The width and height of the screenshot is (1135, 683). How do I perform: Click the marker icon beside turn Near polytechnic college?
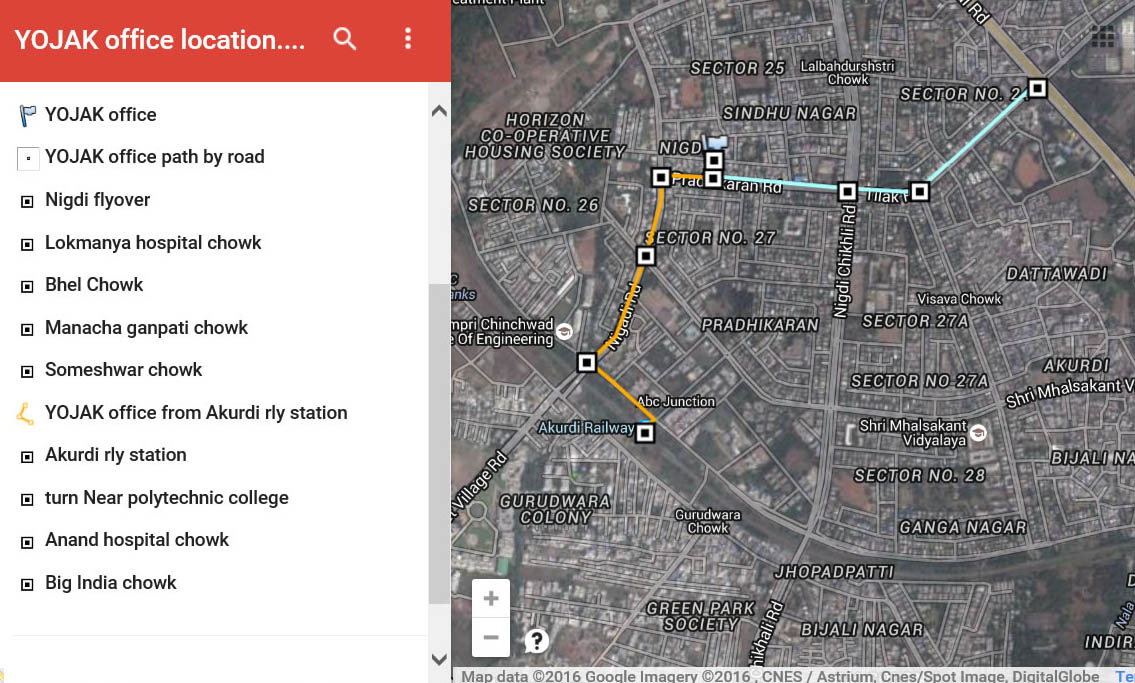coord(27,497)
